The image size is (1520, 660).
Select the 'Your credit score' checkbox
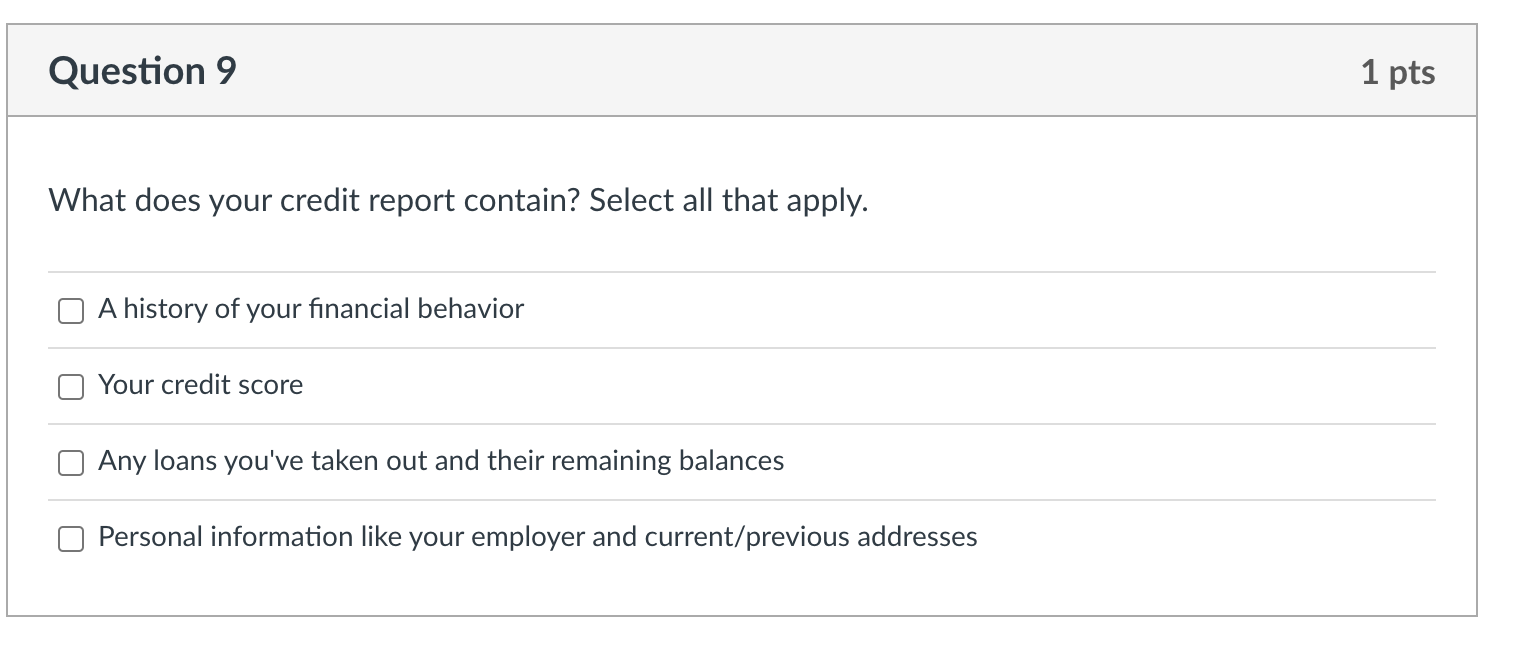coord(70,386)
